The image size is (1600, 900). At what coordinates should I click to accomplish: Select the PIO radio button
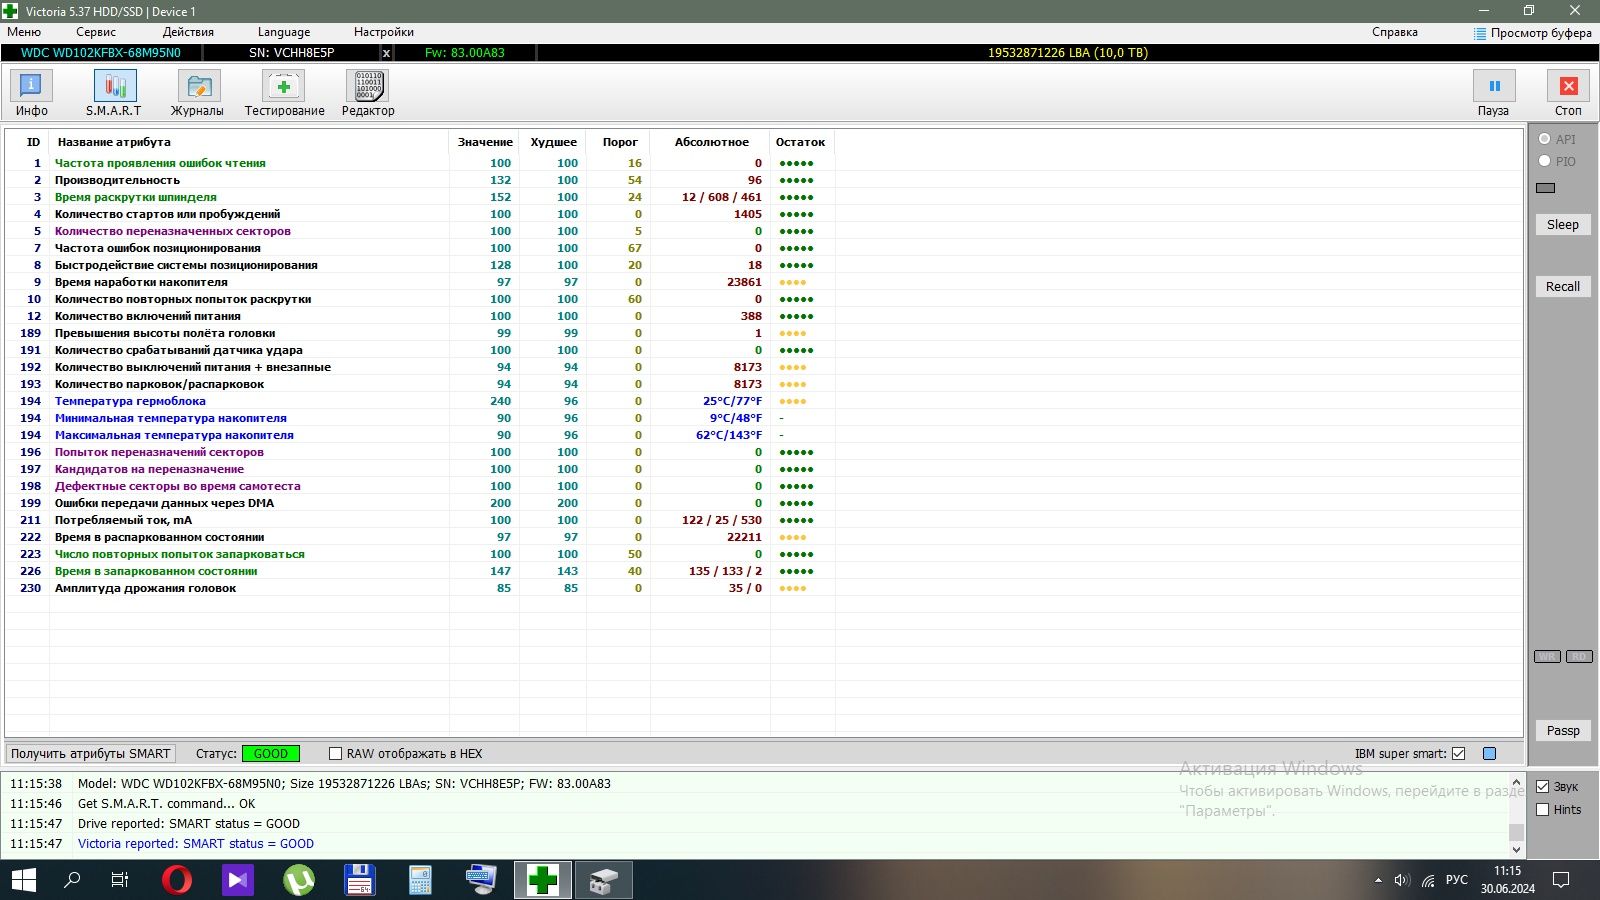(1545, 161)
